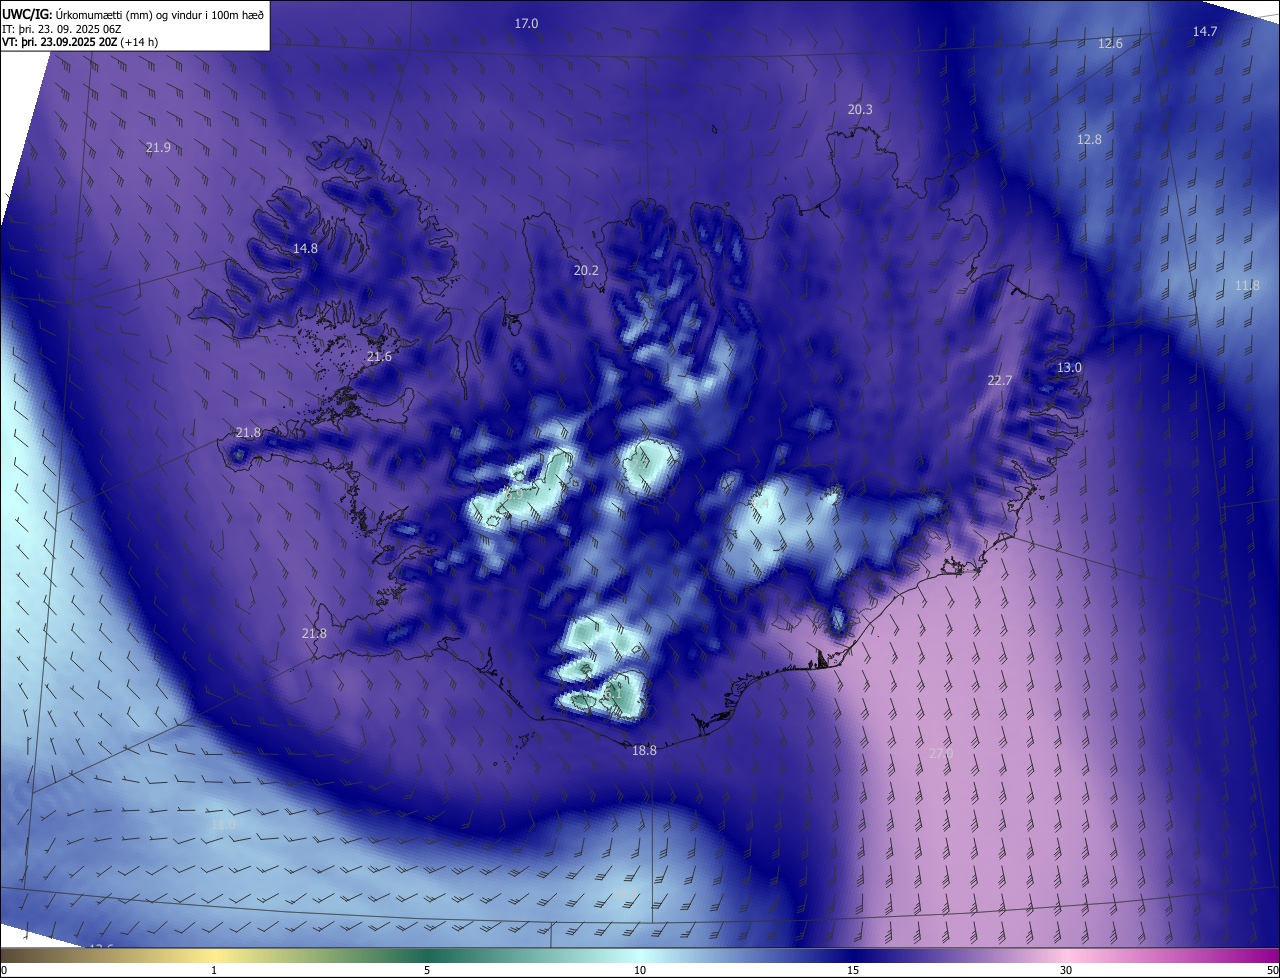Click the 13.0 value label
The height and width of the screenshot is (978, 1280).
point(1070,367)
